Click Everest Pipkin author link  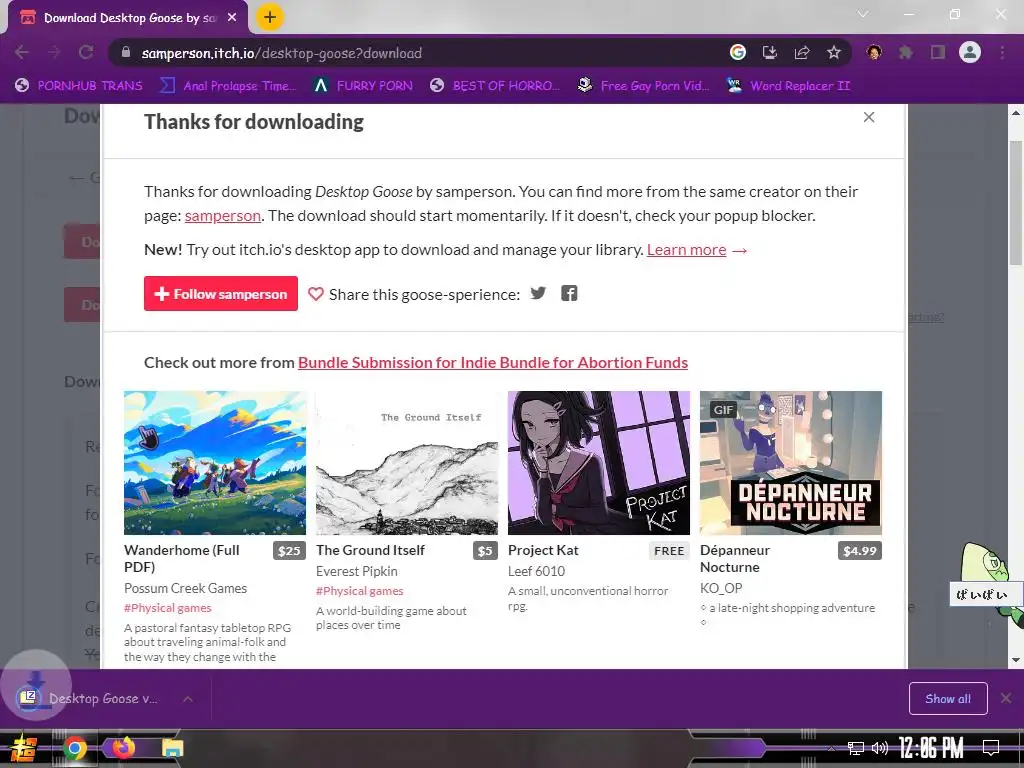point(357,571)
